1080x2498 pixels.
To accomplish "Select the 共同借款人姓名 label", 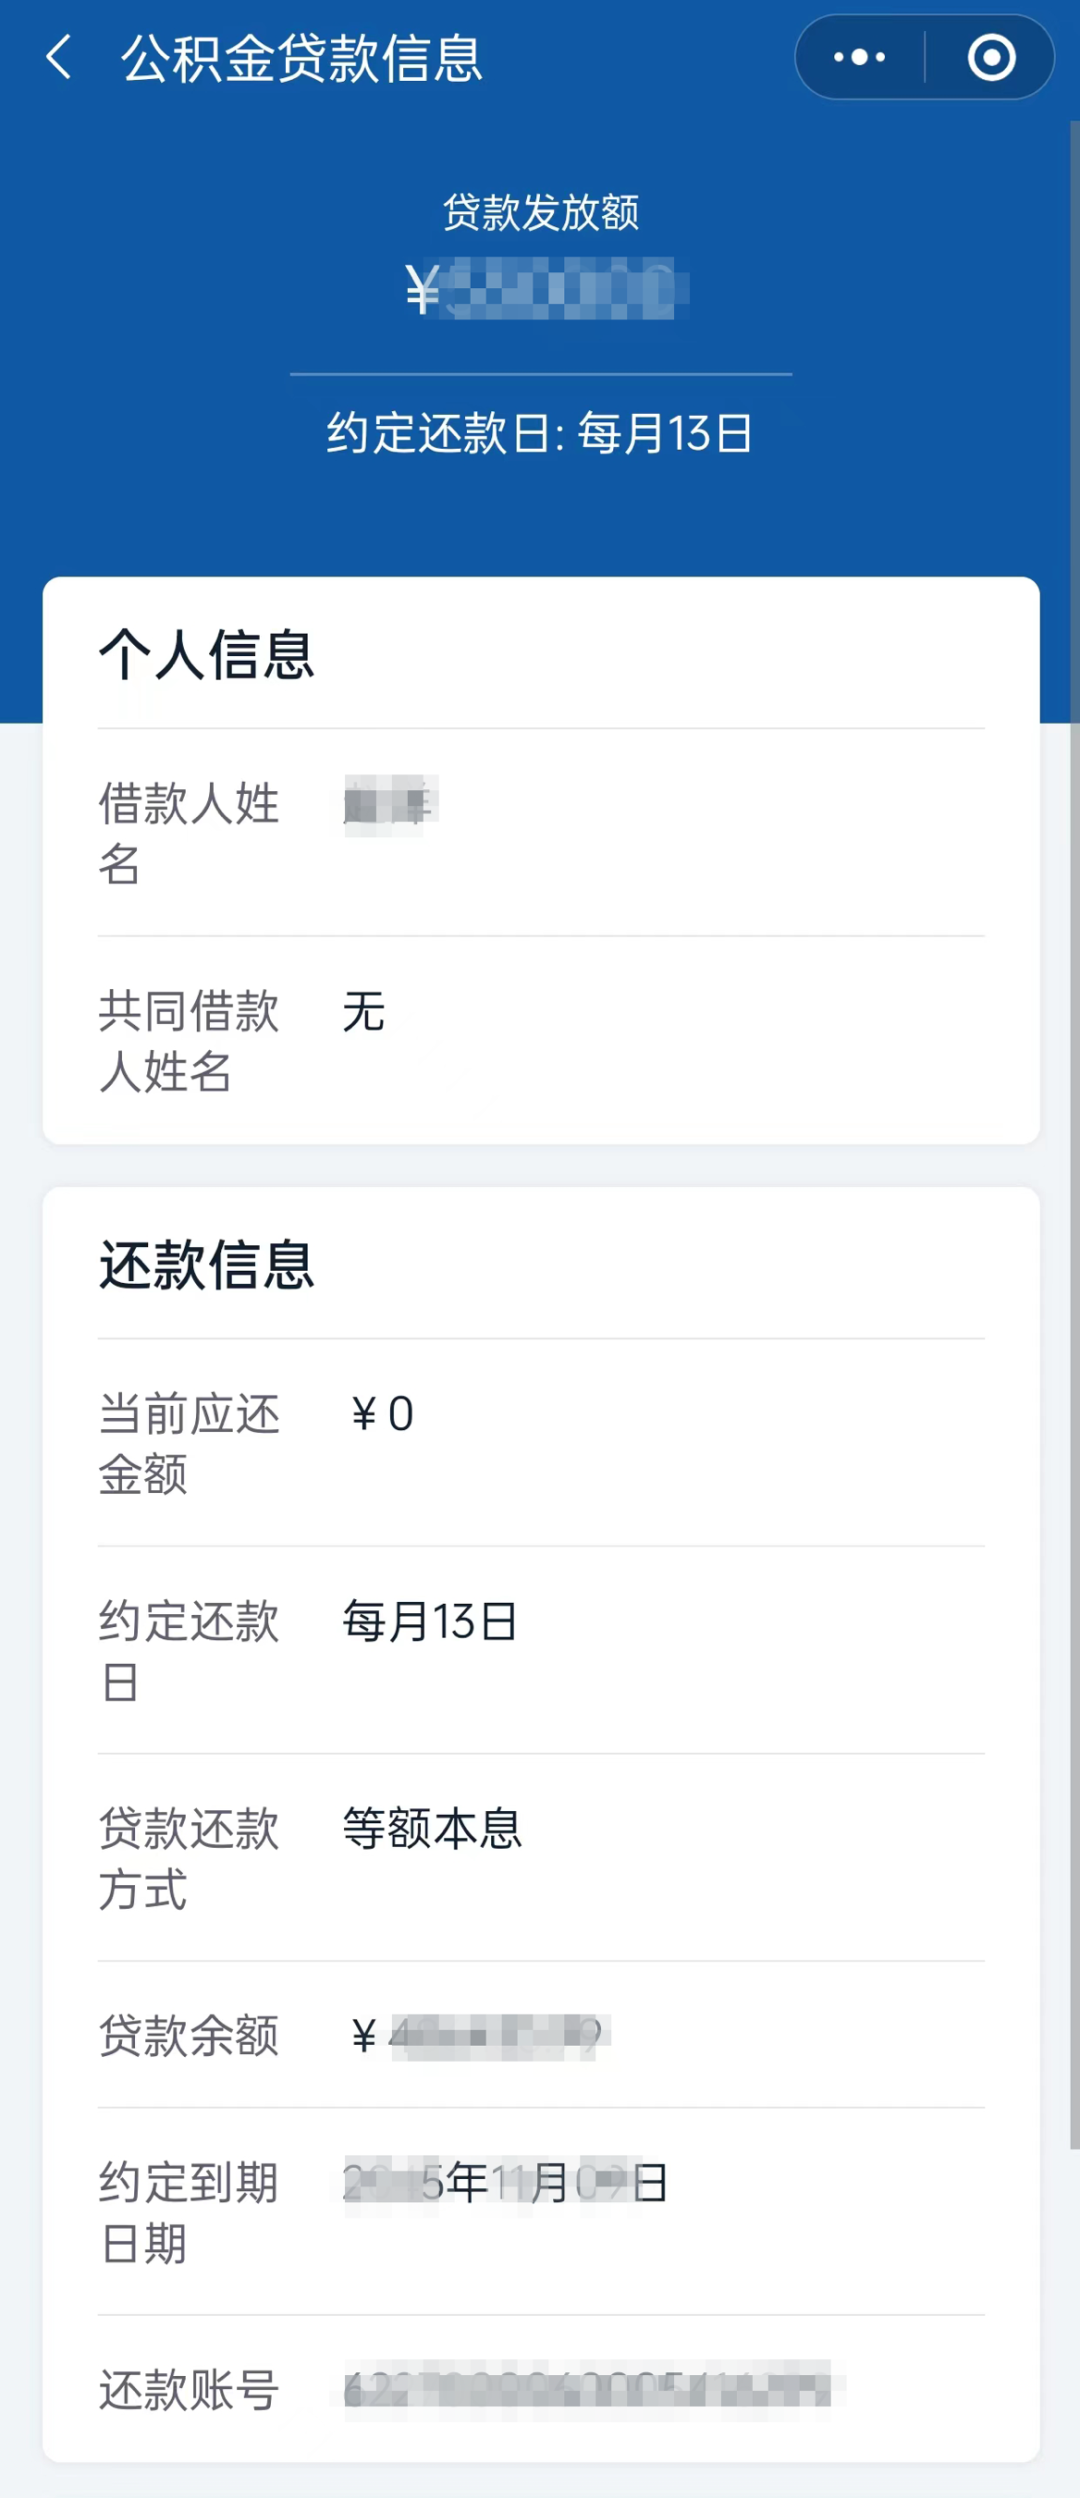I will point(188,1040).
